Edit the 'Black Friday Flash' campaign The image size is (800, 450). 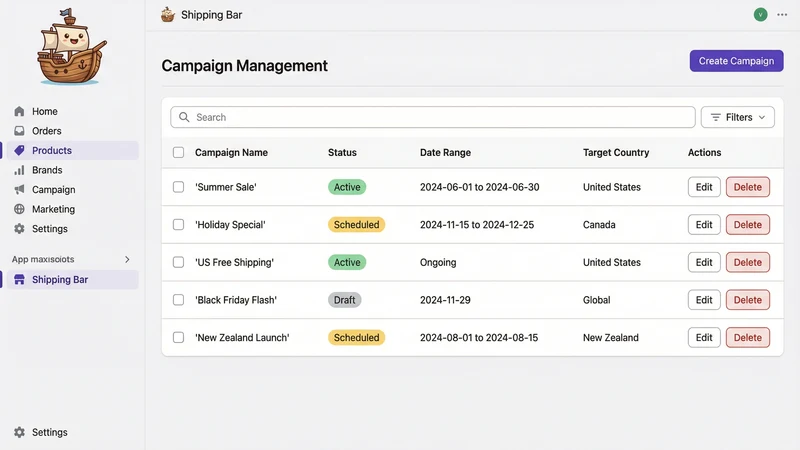pyautogui.click(x=704, y=300)
